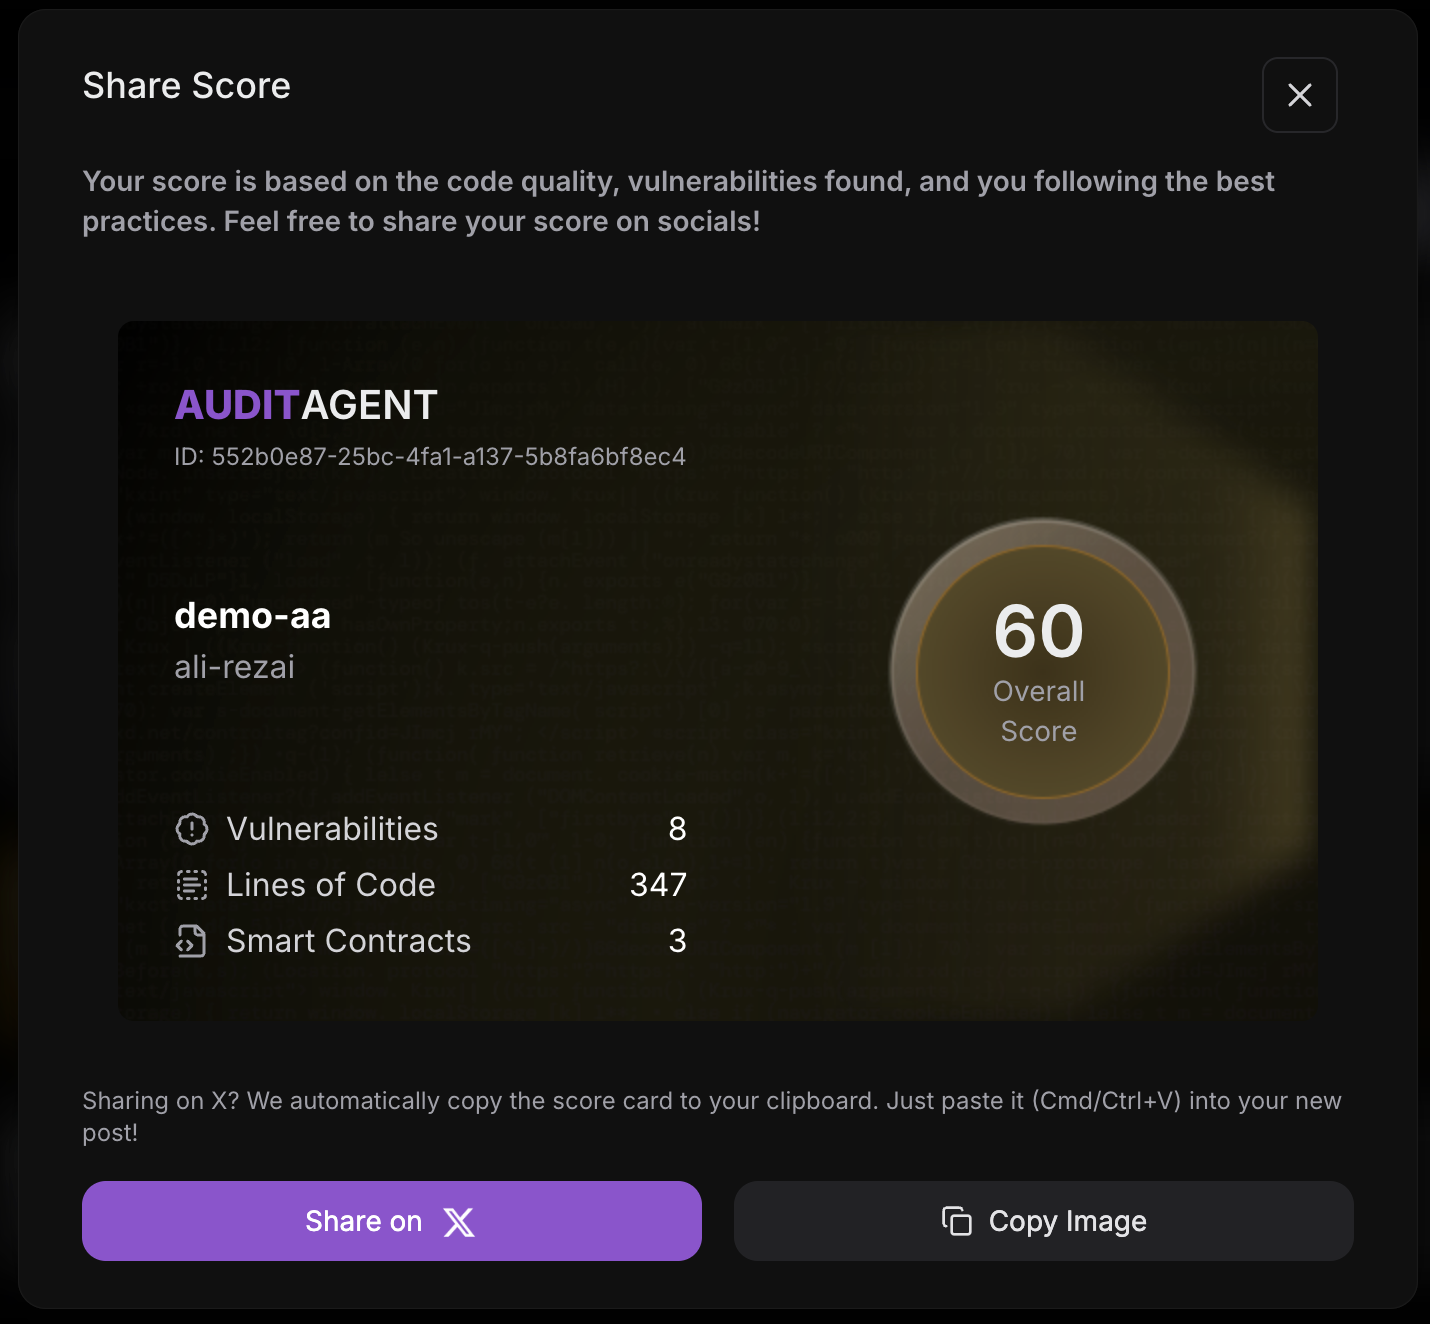Viewport: 1430px width, 1324px height.
Task: Click the 347 lines count value
Action: click(x=658, y=885)
